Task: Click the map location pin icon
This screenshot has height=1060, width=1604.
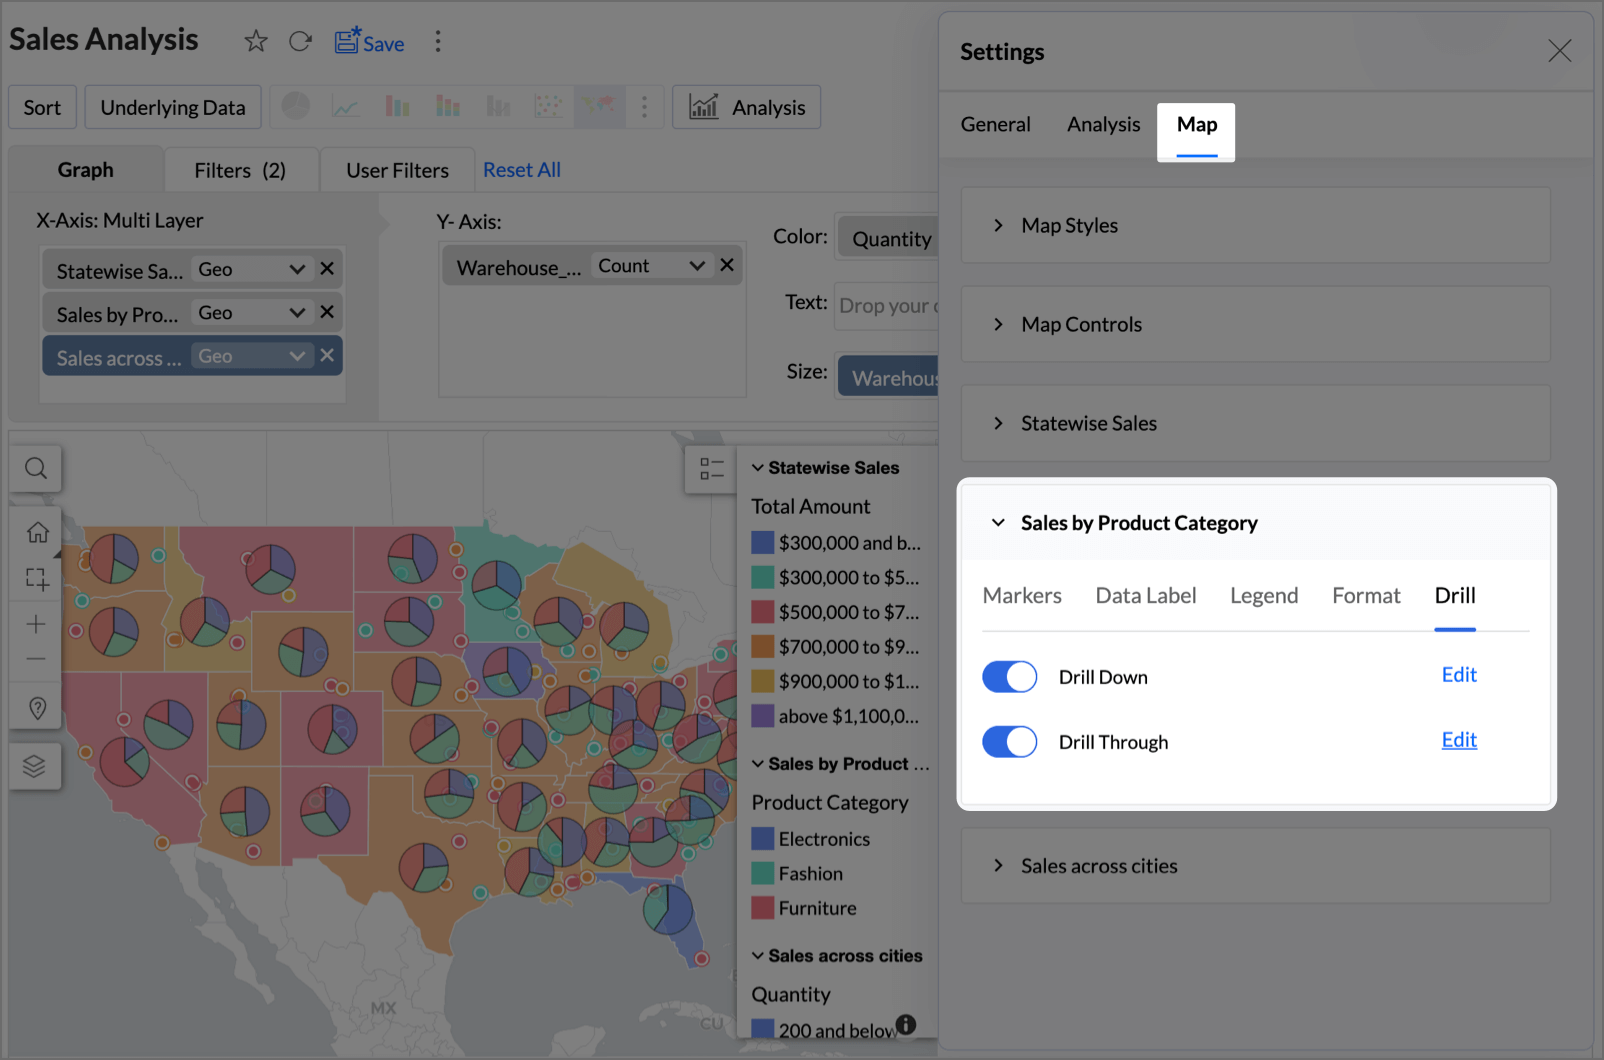Action: point(37,708)
